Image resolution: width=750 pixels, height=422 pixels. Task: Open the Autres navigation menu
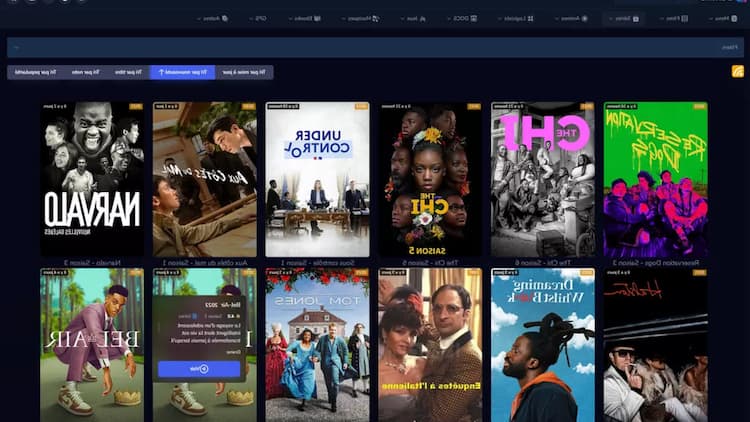pos(213,19)
